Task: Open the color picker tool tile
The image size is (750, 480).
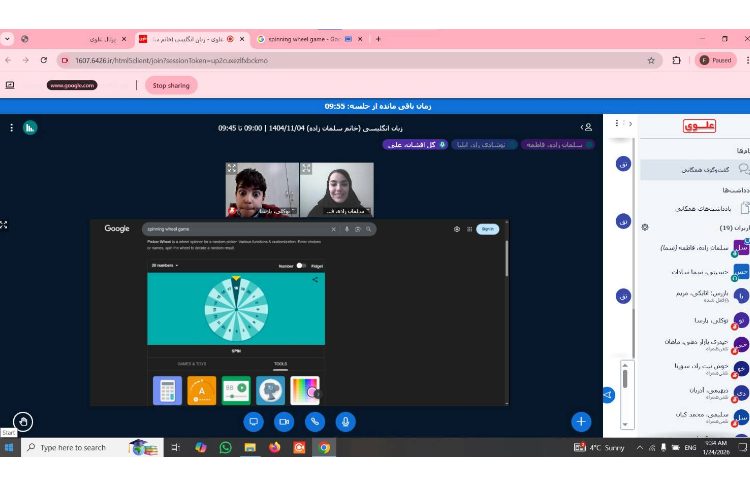Action: [x=304, y=390]
